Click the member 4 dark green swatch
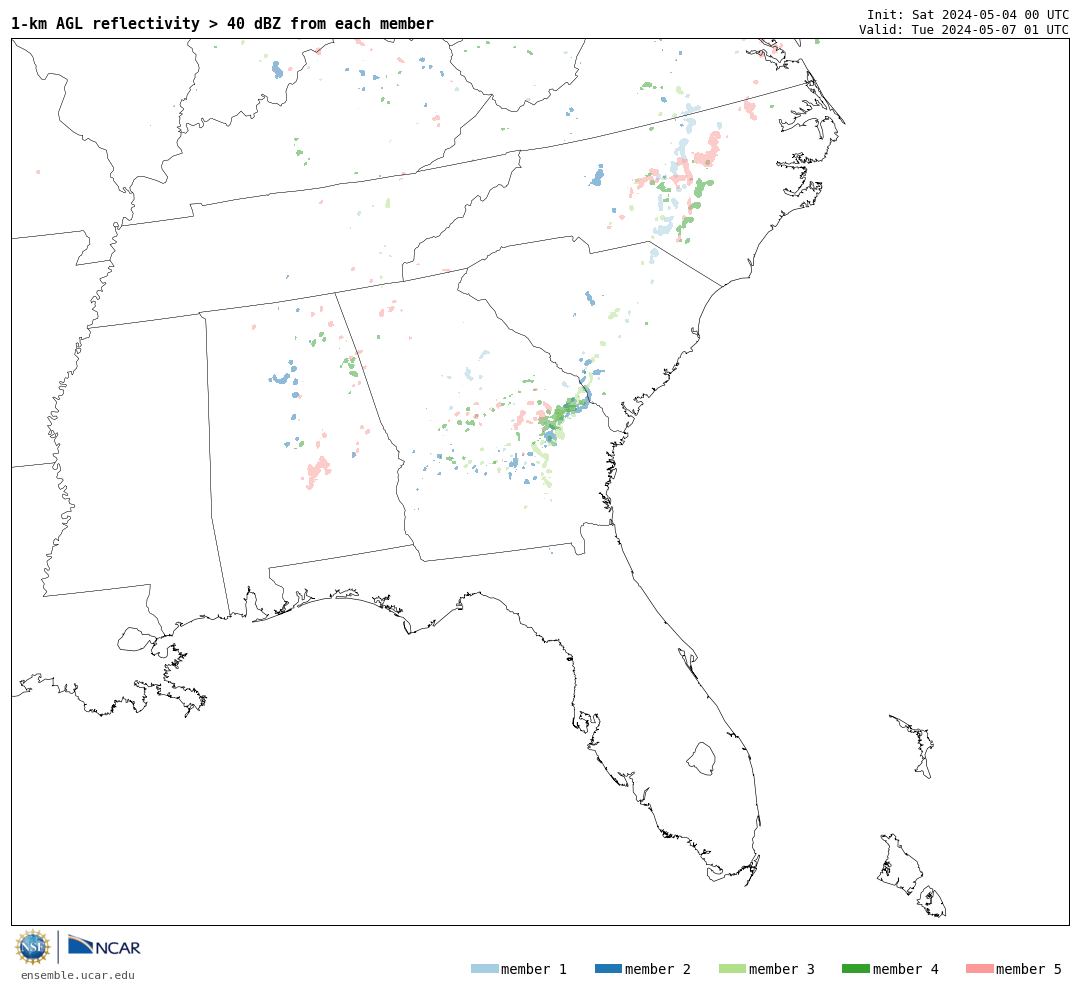Viewport: 1080px width, 988px height. [855, 969]
